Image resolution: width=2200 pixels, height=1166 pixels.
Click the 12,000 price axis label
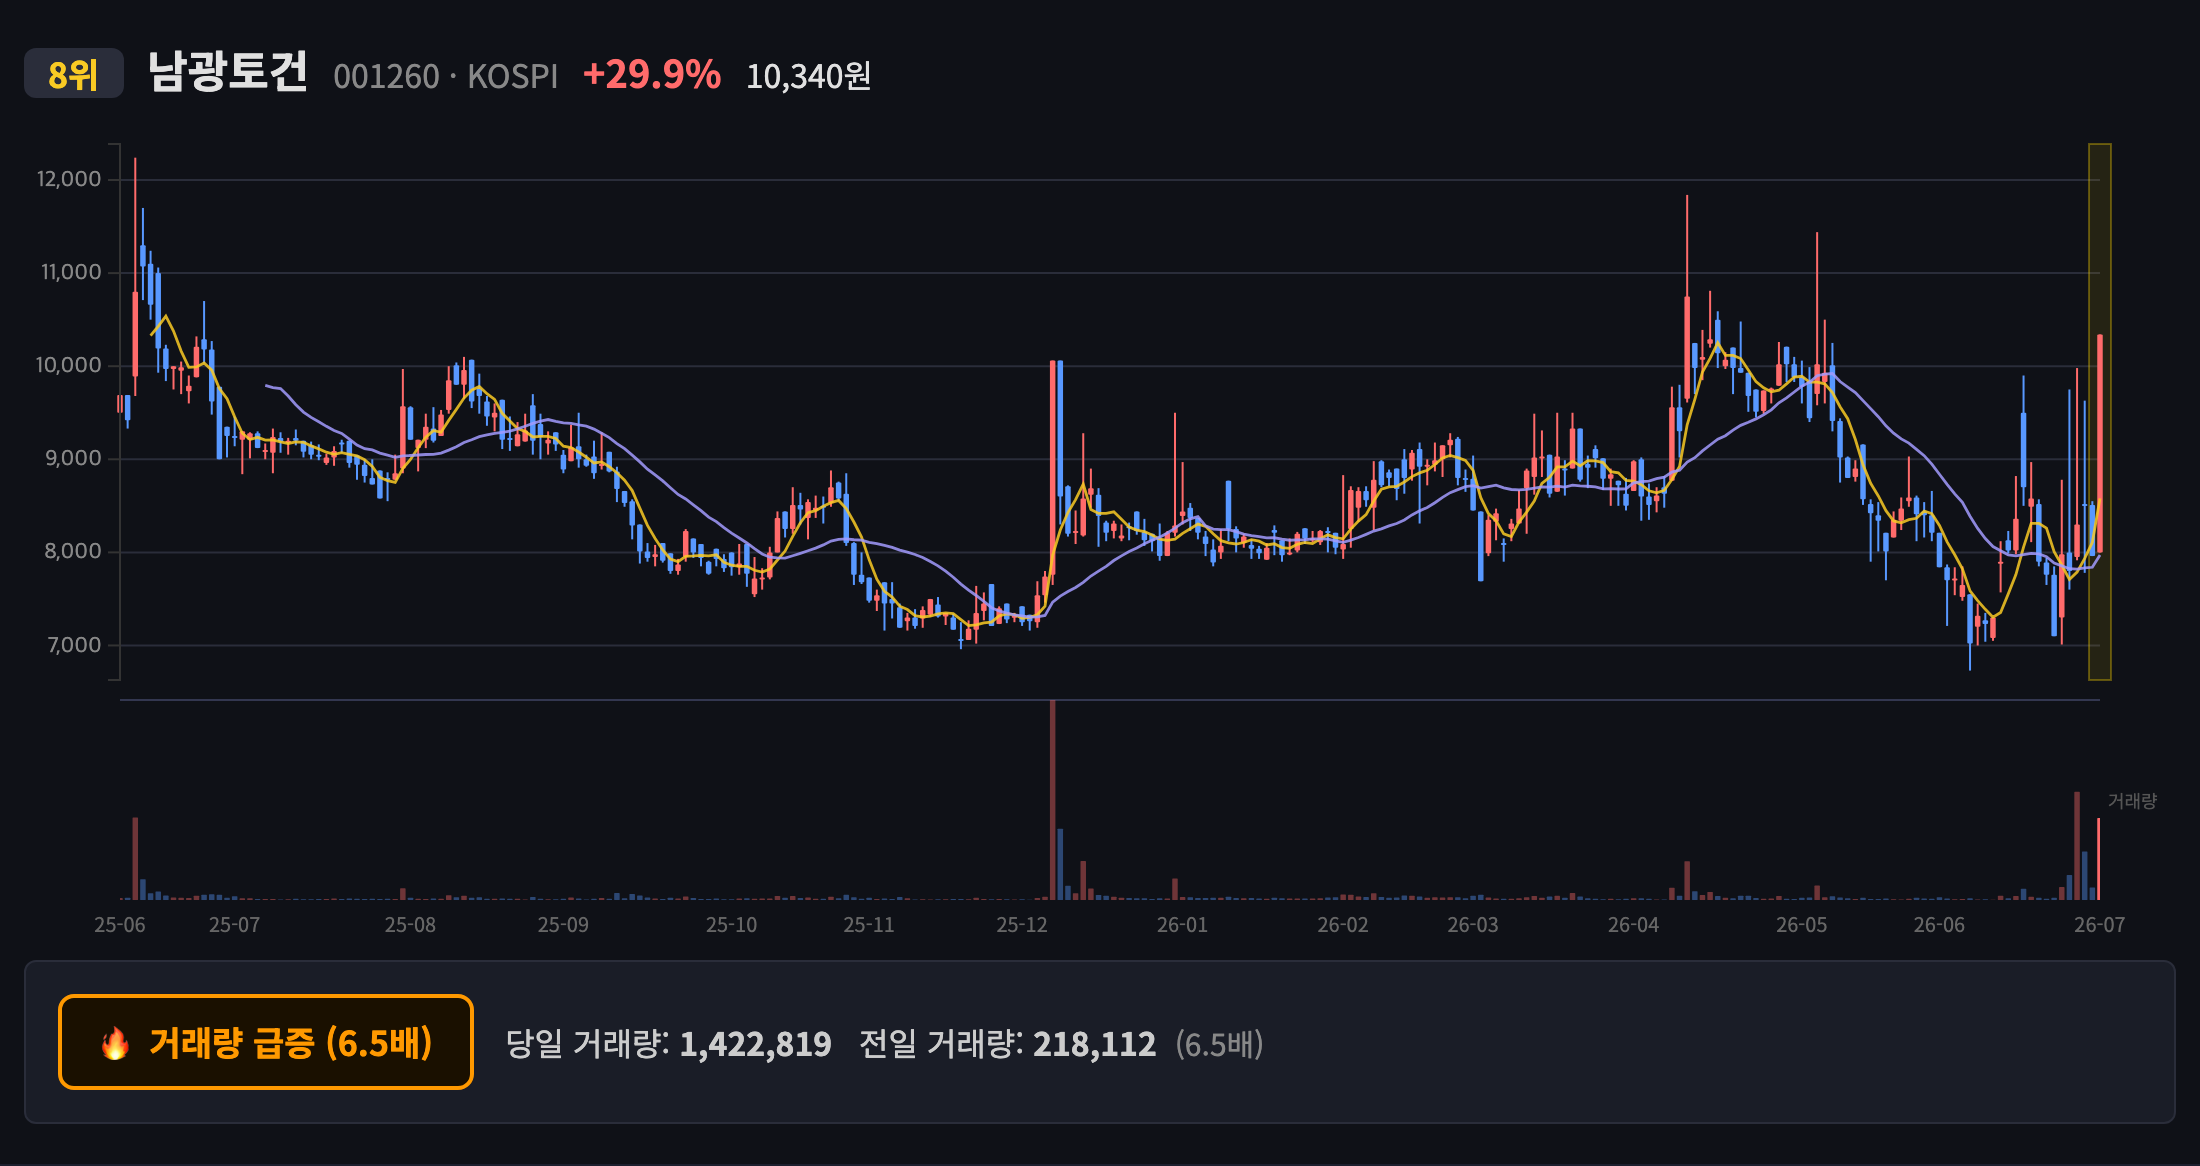(69, 179)
